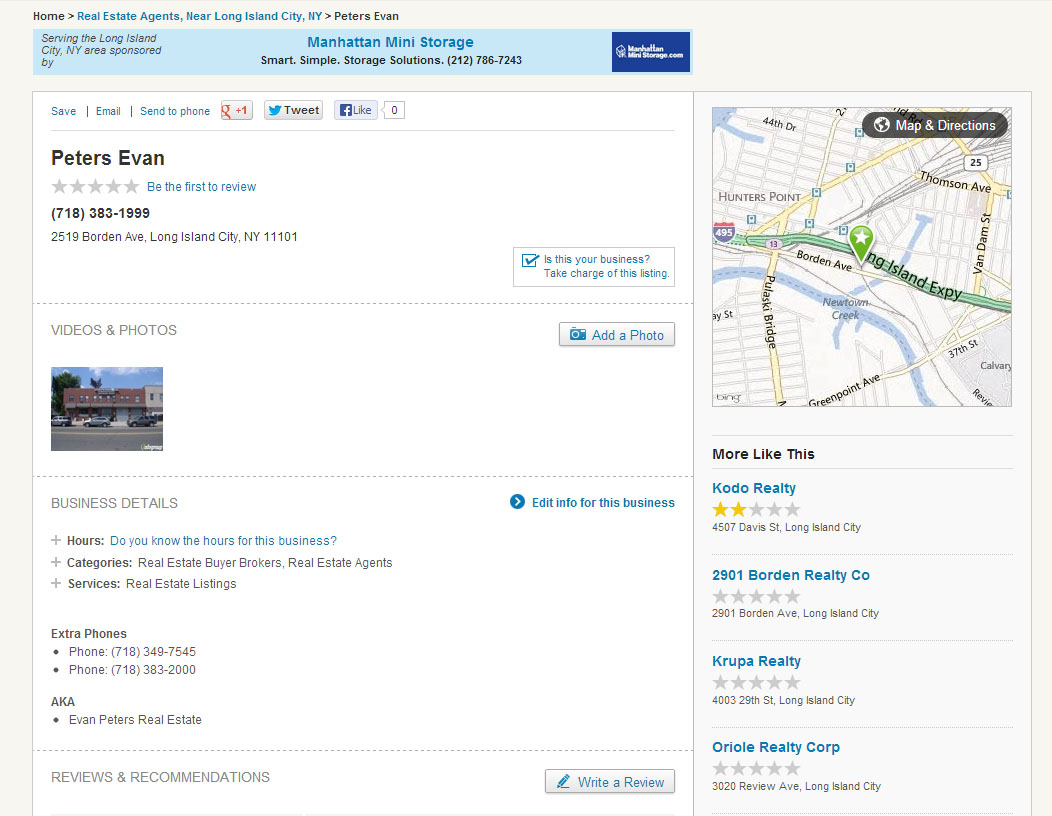Click the Facebook Like button
1052x816 pixels.
355,111
